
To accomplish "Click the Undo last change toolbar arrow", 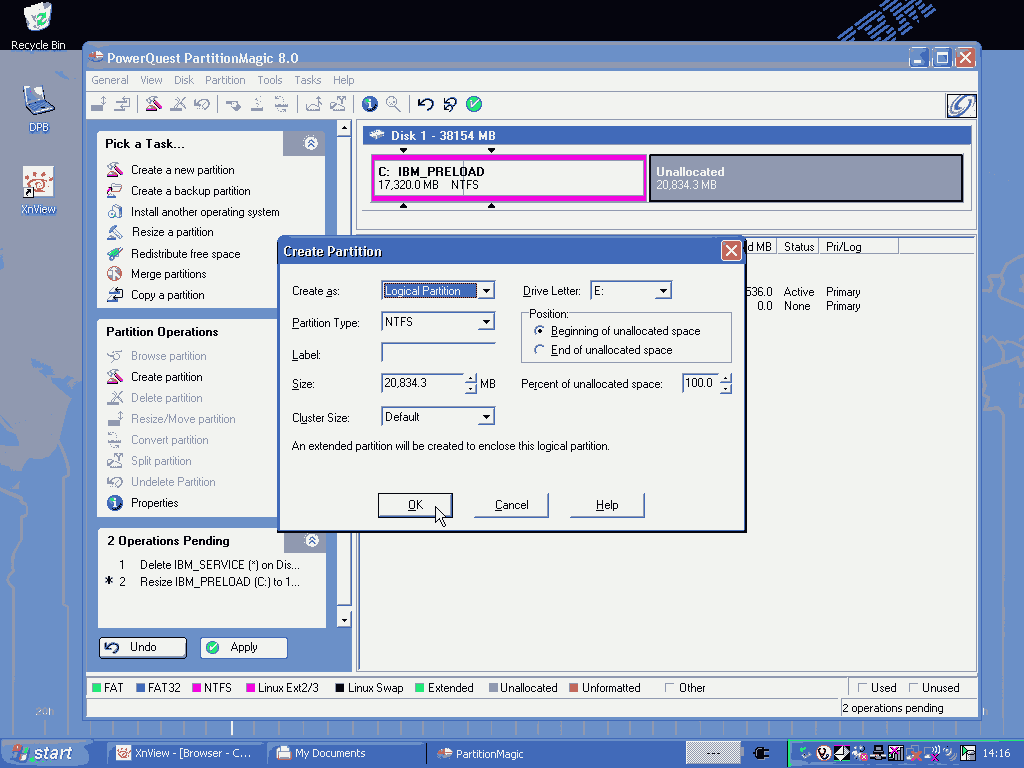I will (426, 104).
